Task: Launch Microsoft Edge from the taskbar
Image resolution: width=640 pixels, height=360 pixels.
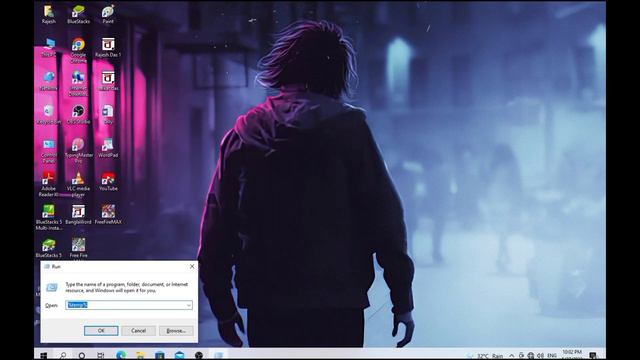Action: coord(121,356)
